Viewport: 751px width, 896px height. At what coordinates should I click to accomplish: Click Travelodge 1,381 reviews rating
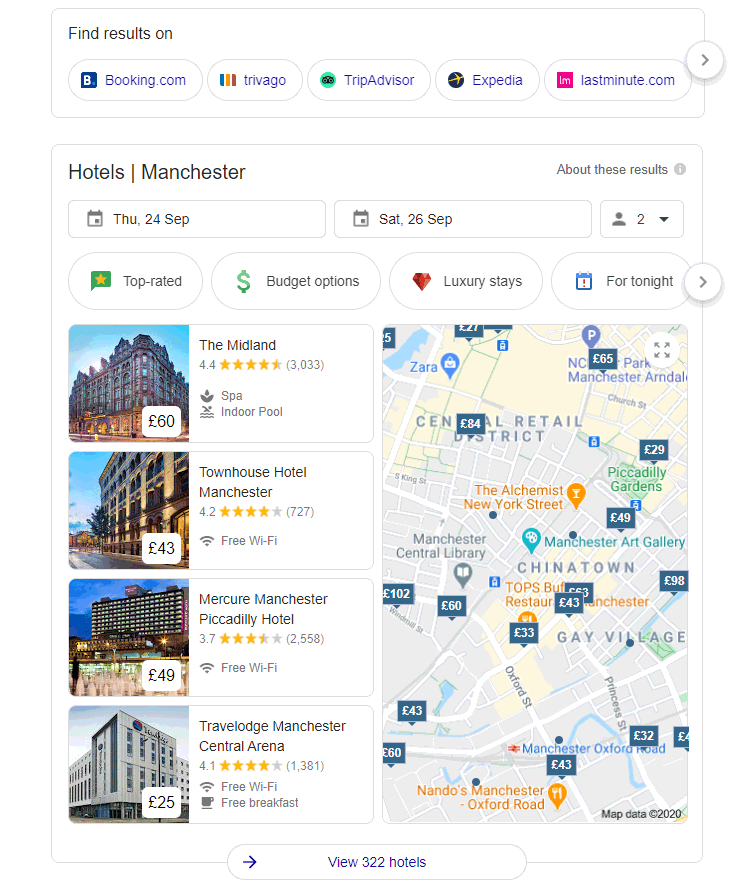tap(261, 766)
